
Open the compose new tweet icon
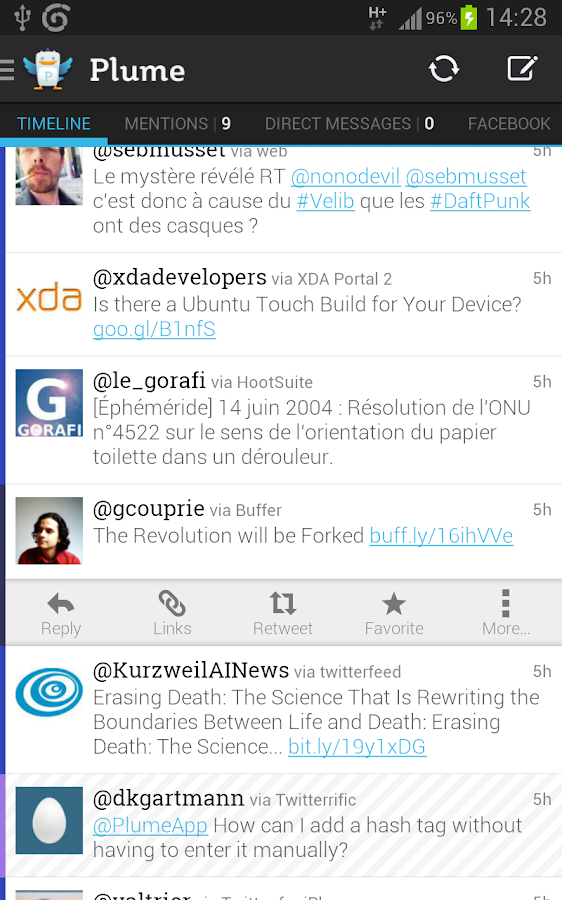pyautogui.click(x=522, y=69)
